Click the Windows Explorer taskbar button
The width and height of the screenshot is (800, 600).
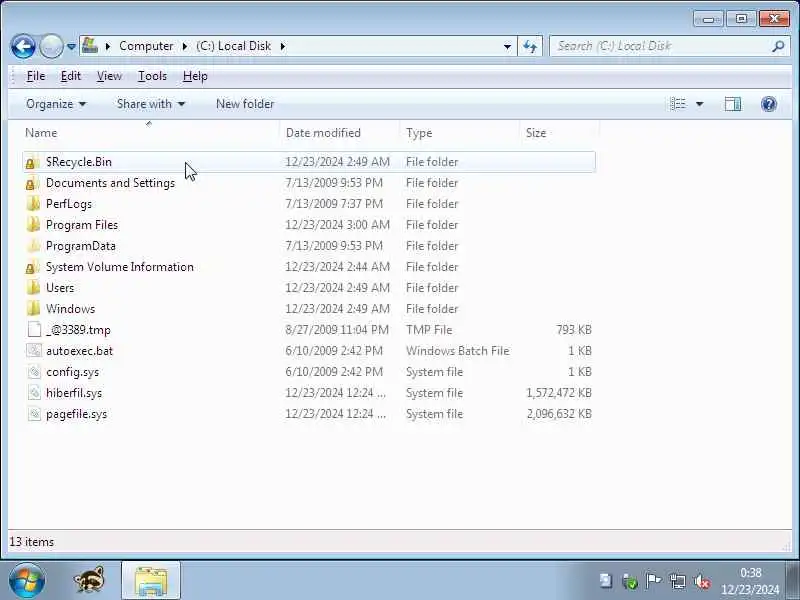point(151,580)
